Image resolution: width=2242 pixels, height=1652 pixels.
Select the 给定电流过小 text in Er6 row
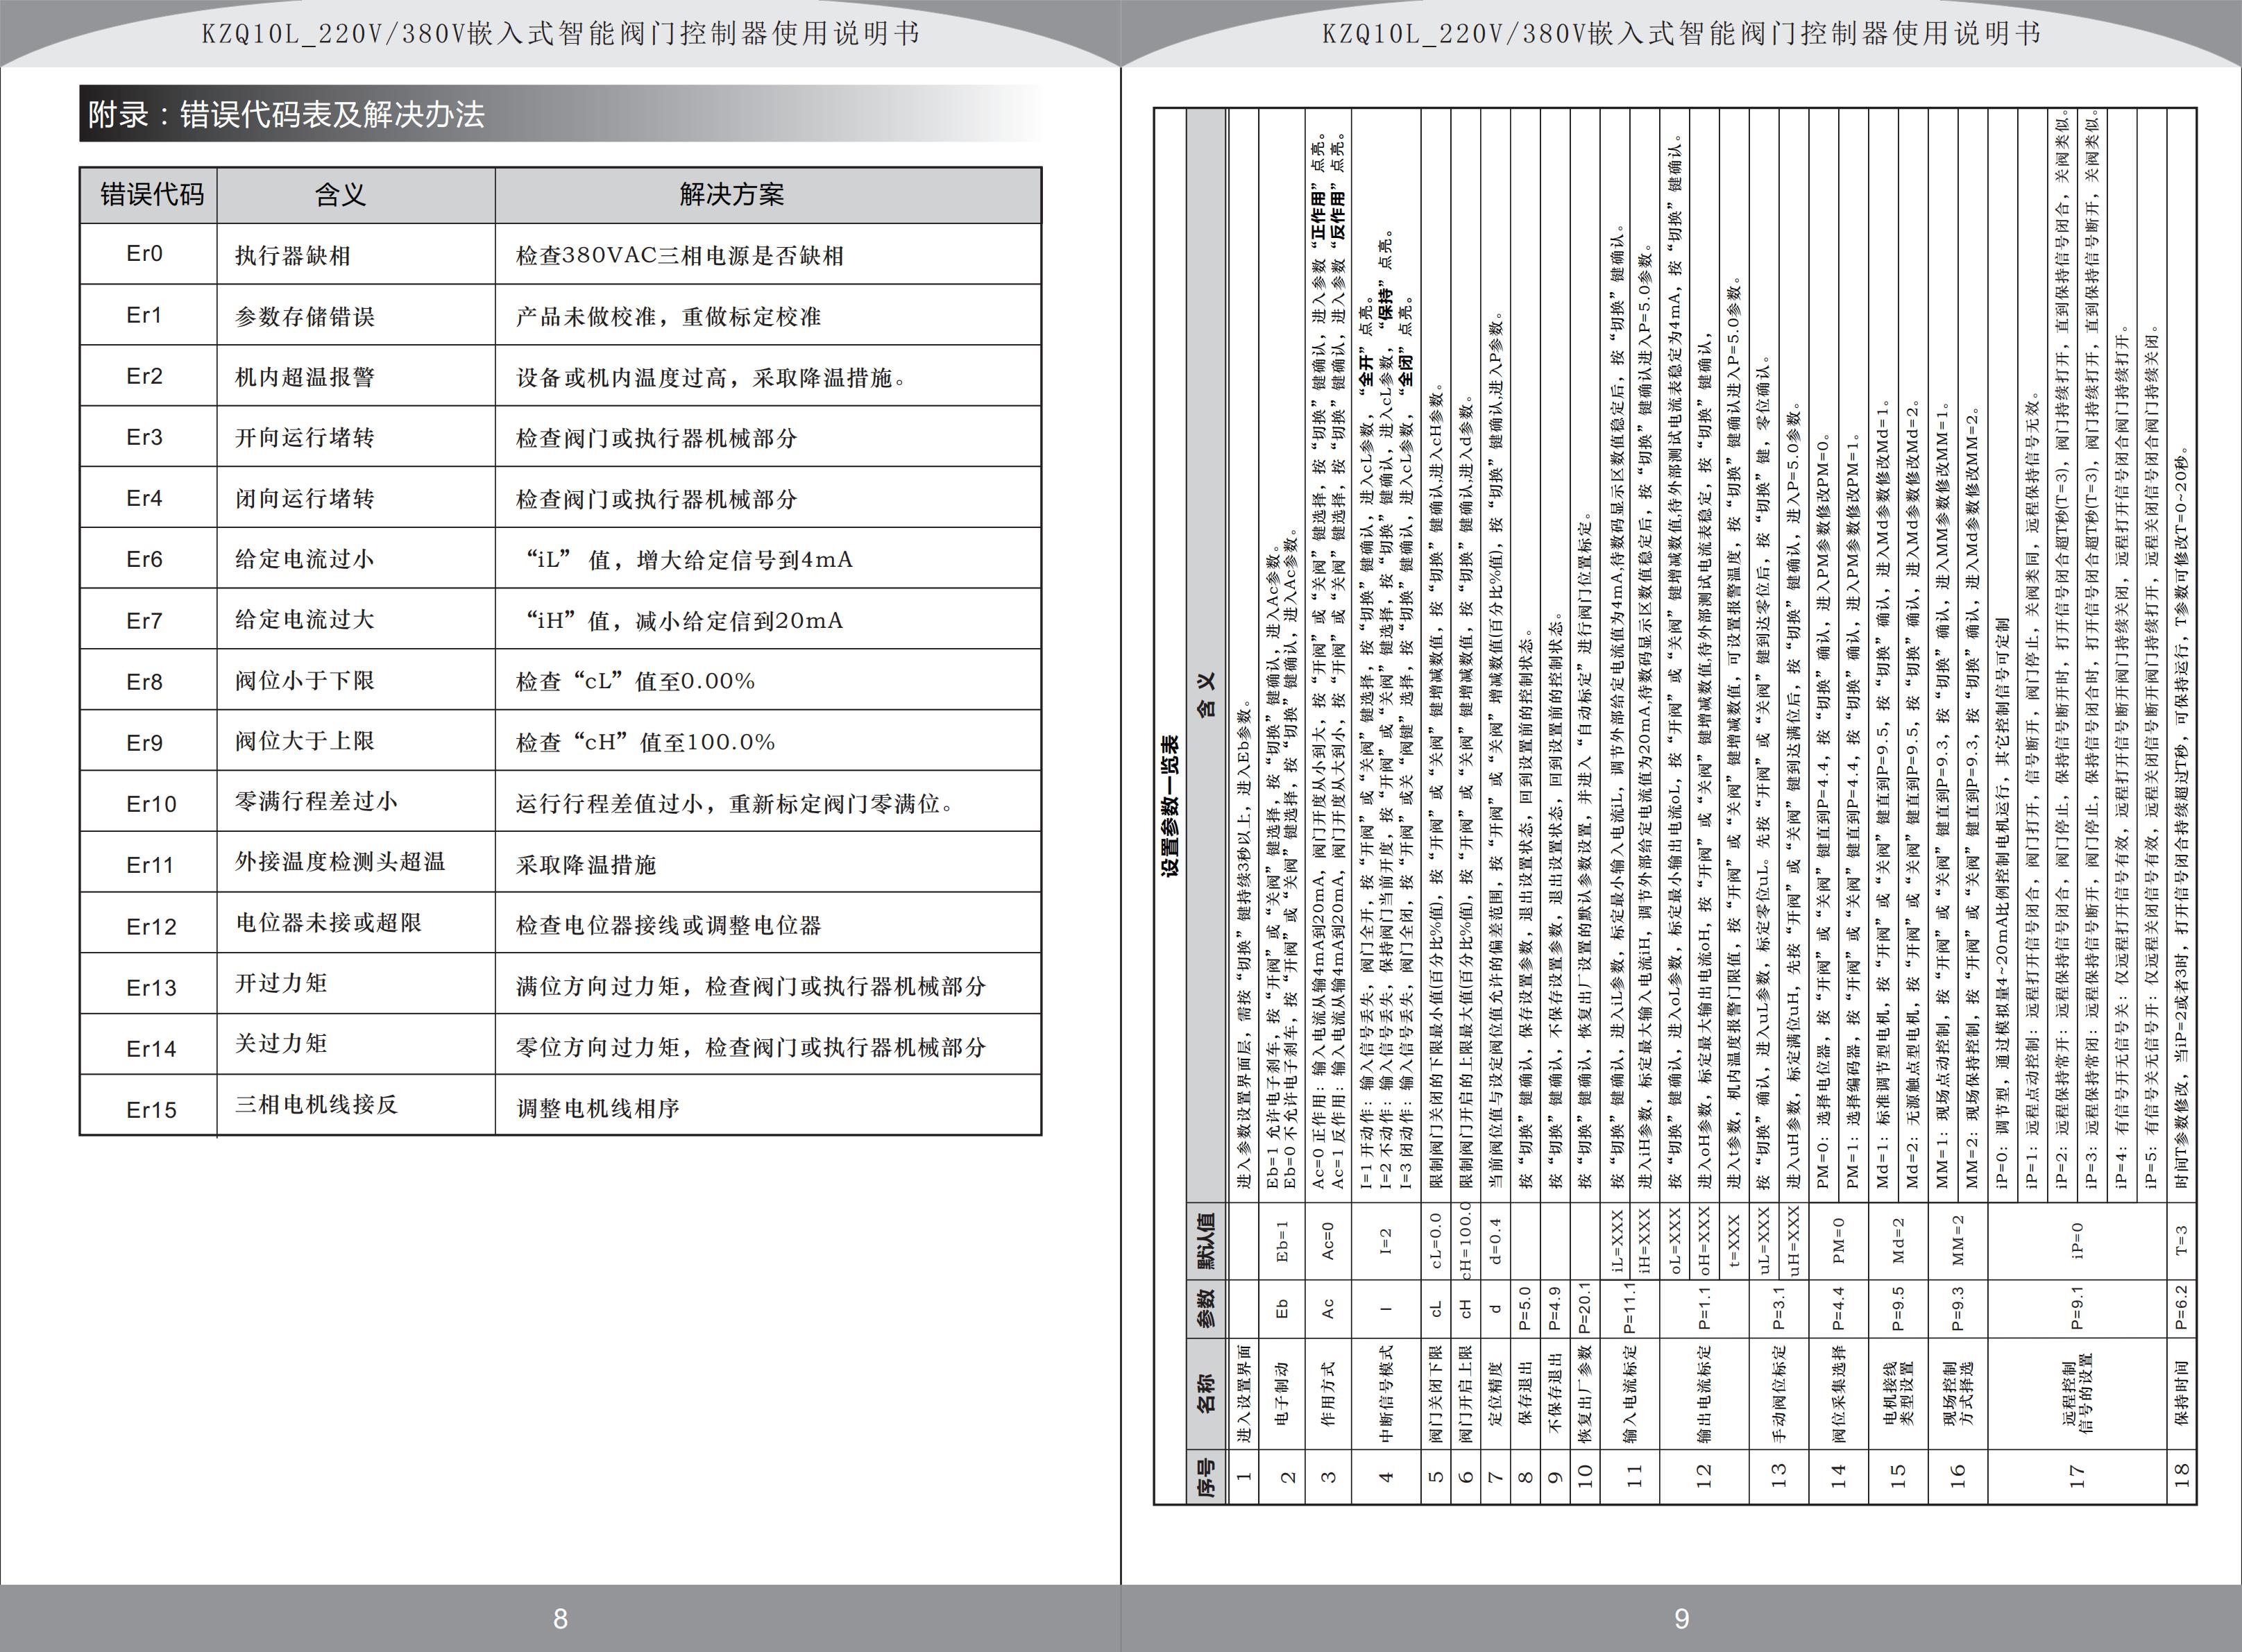[304, 559]
